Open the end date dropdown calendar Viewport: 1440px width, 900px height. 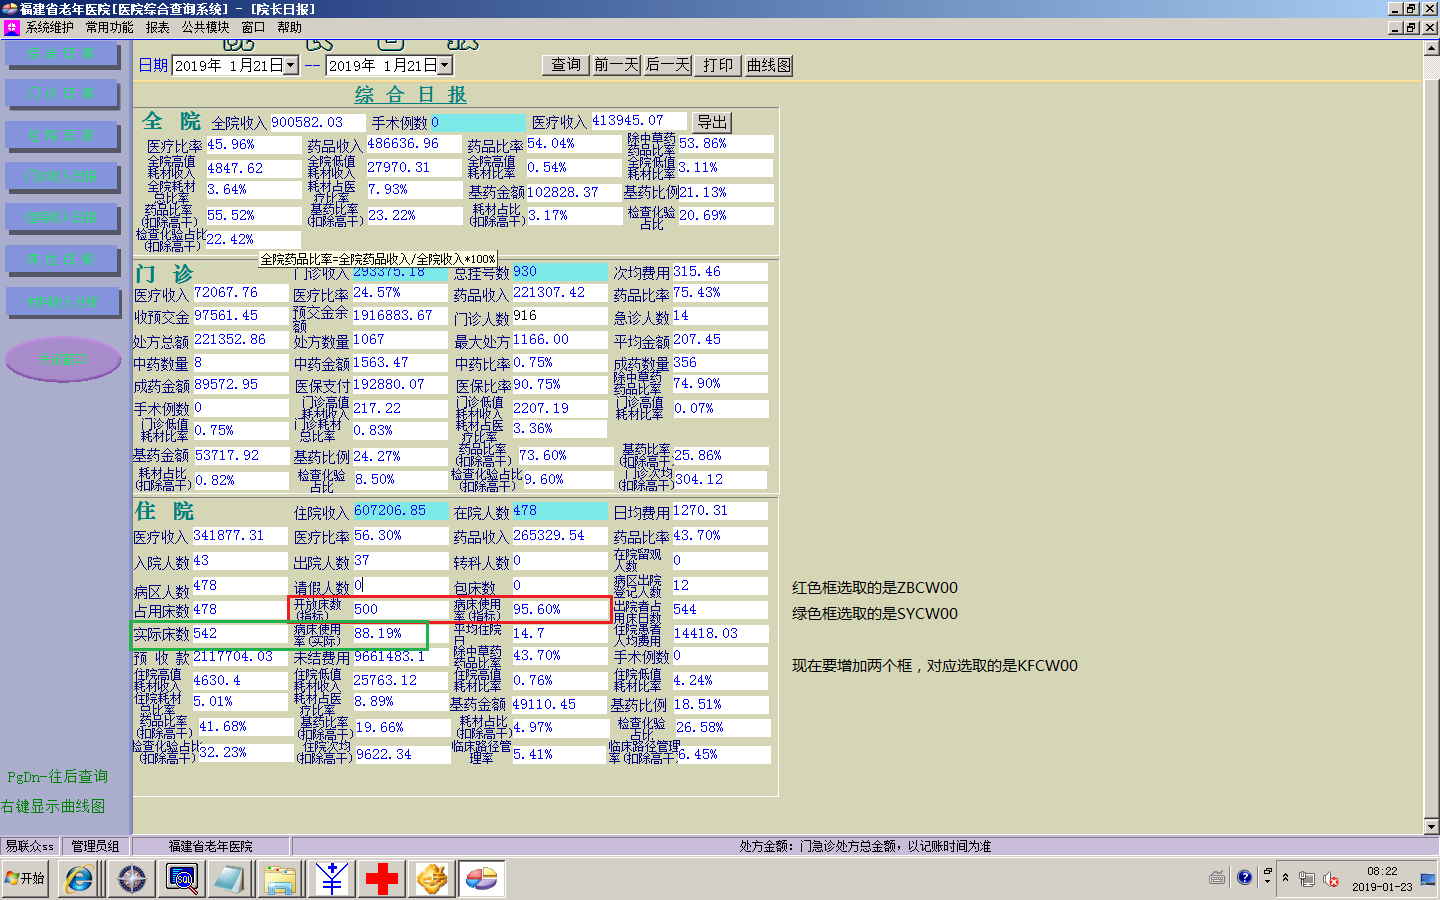(x=445, y=65)
